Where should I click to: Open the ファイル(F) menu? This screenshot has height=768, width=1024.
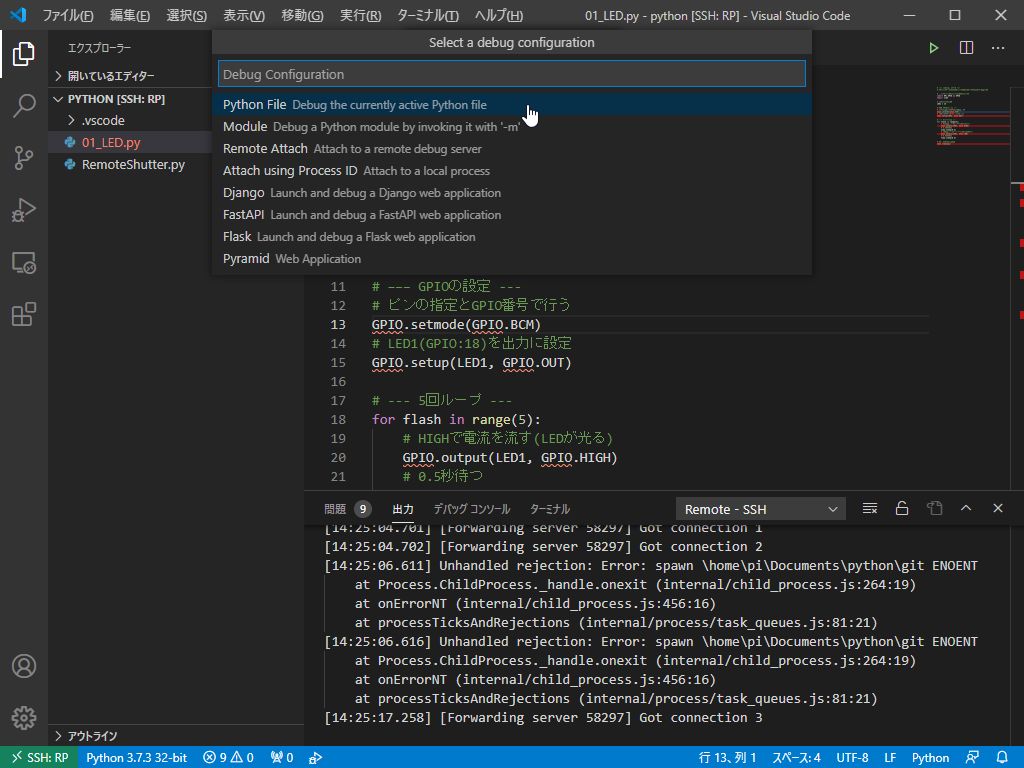pyautogui.click(x=68, y=15)
